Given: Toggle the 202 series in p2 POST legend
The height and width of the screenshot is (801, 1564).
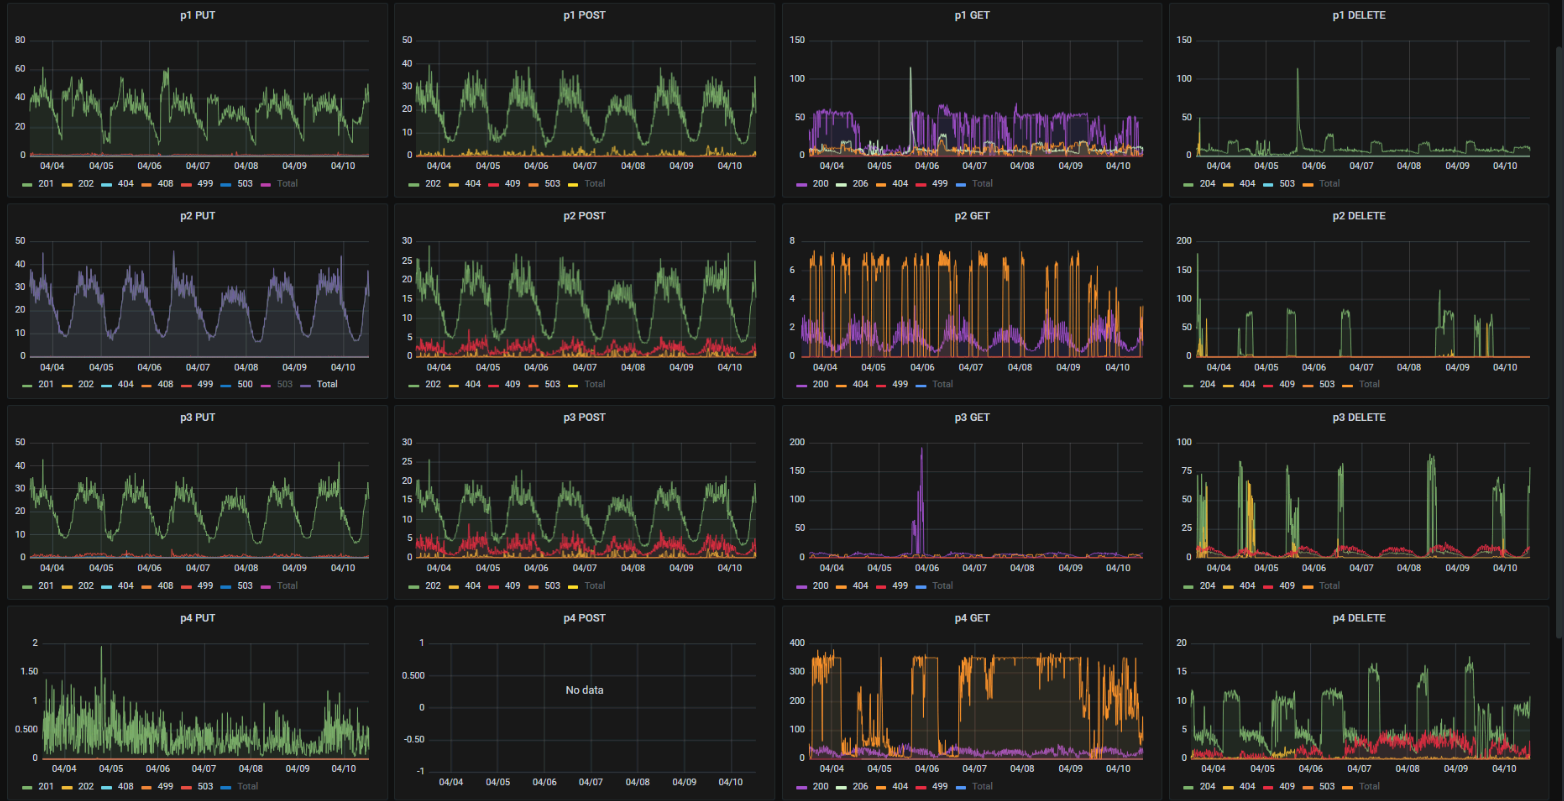Looking at the screenshot, I should [433, 384].
